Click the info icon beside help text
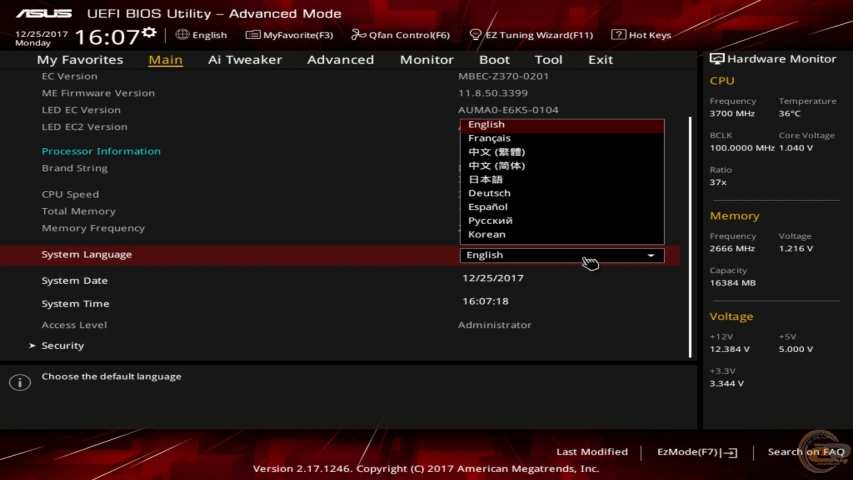This screenshot has width=853, height=480. (x=20, y=382)
